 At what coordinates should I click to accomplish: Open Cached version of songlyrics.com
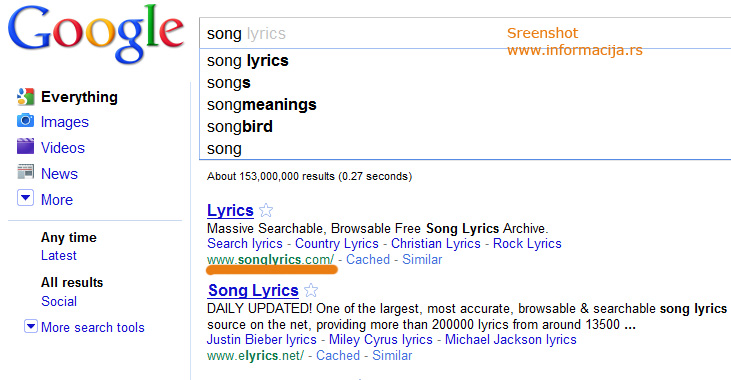[368, 259]
